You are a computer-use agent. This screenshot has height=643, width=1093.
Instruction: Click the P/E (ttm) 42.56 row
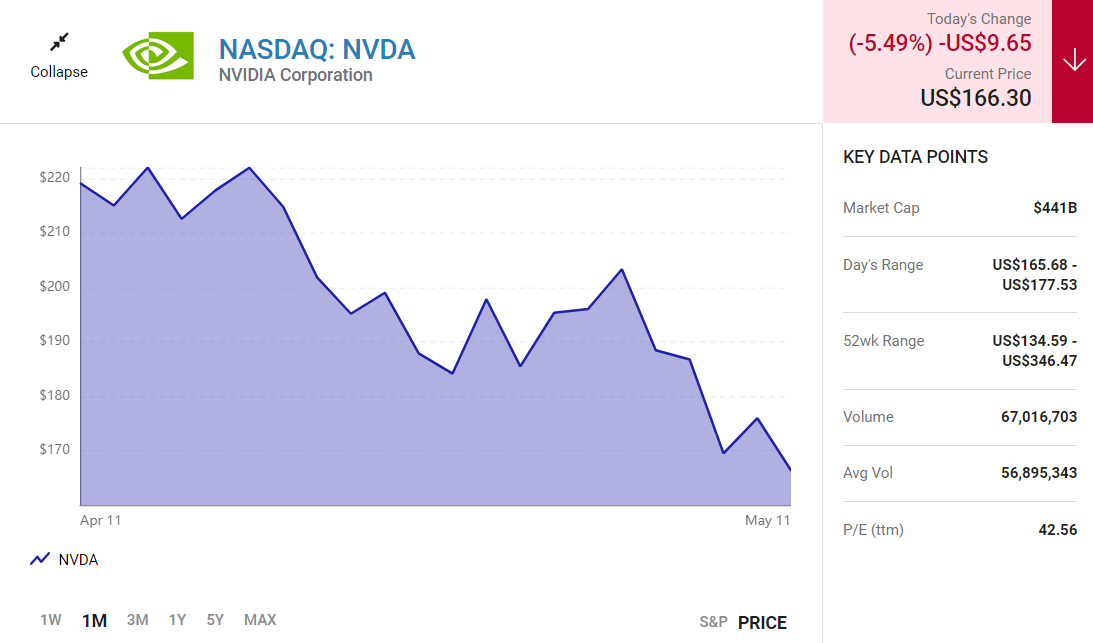[x=960, y=530]
